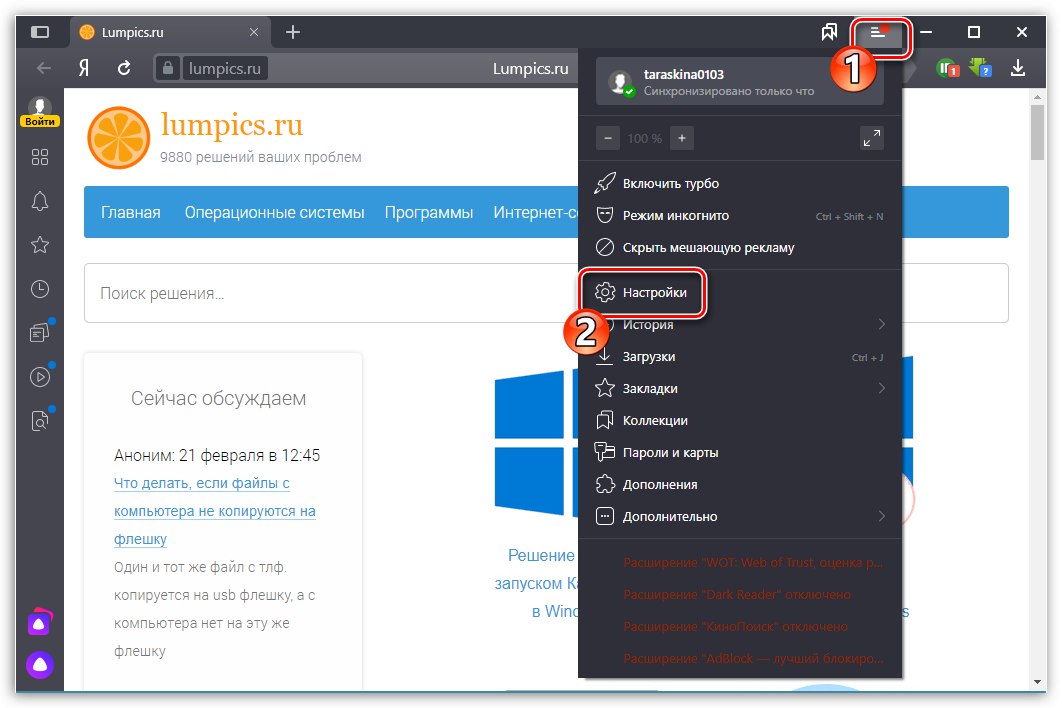Open the video play icon in sidebar

(x=40, y=377)
